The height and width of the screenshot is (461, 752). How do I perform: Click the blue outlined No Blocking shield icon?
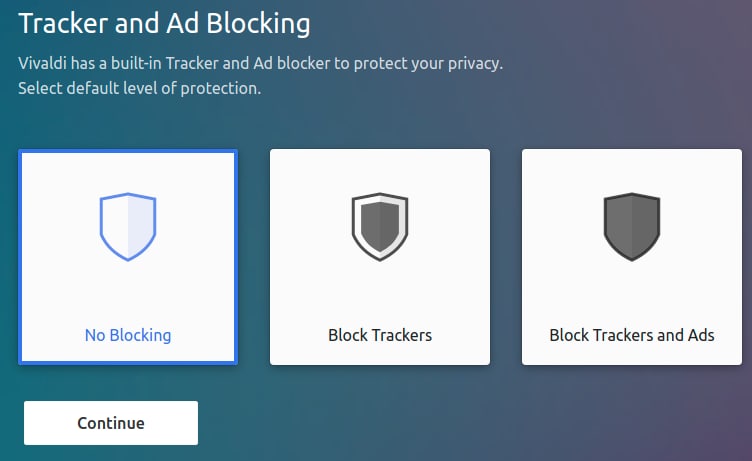tap(128, 226)
